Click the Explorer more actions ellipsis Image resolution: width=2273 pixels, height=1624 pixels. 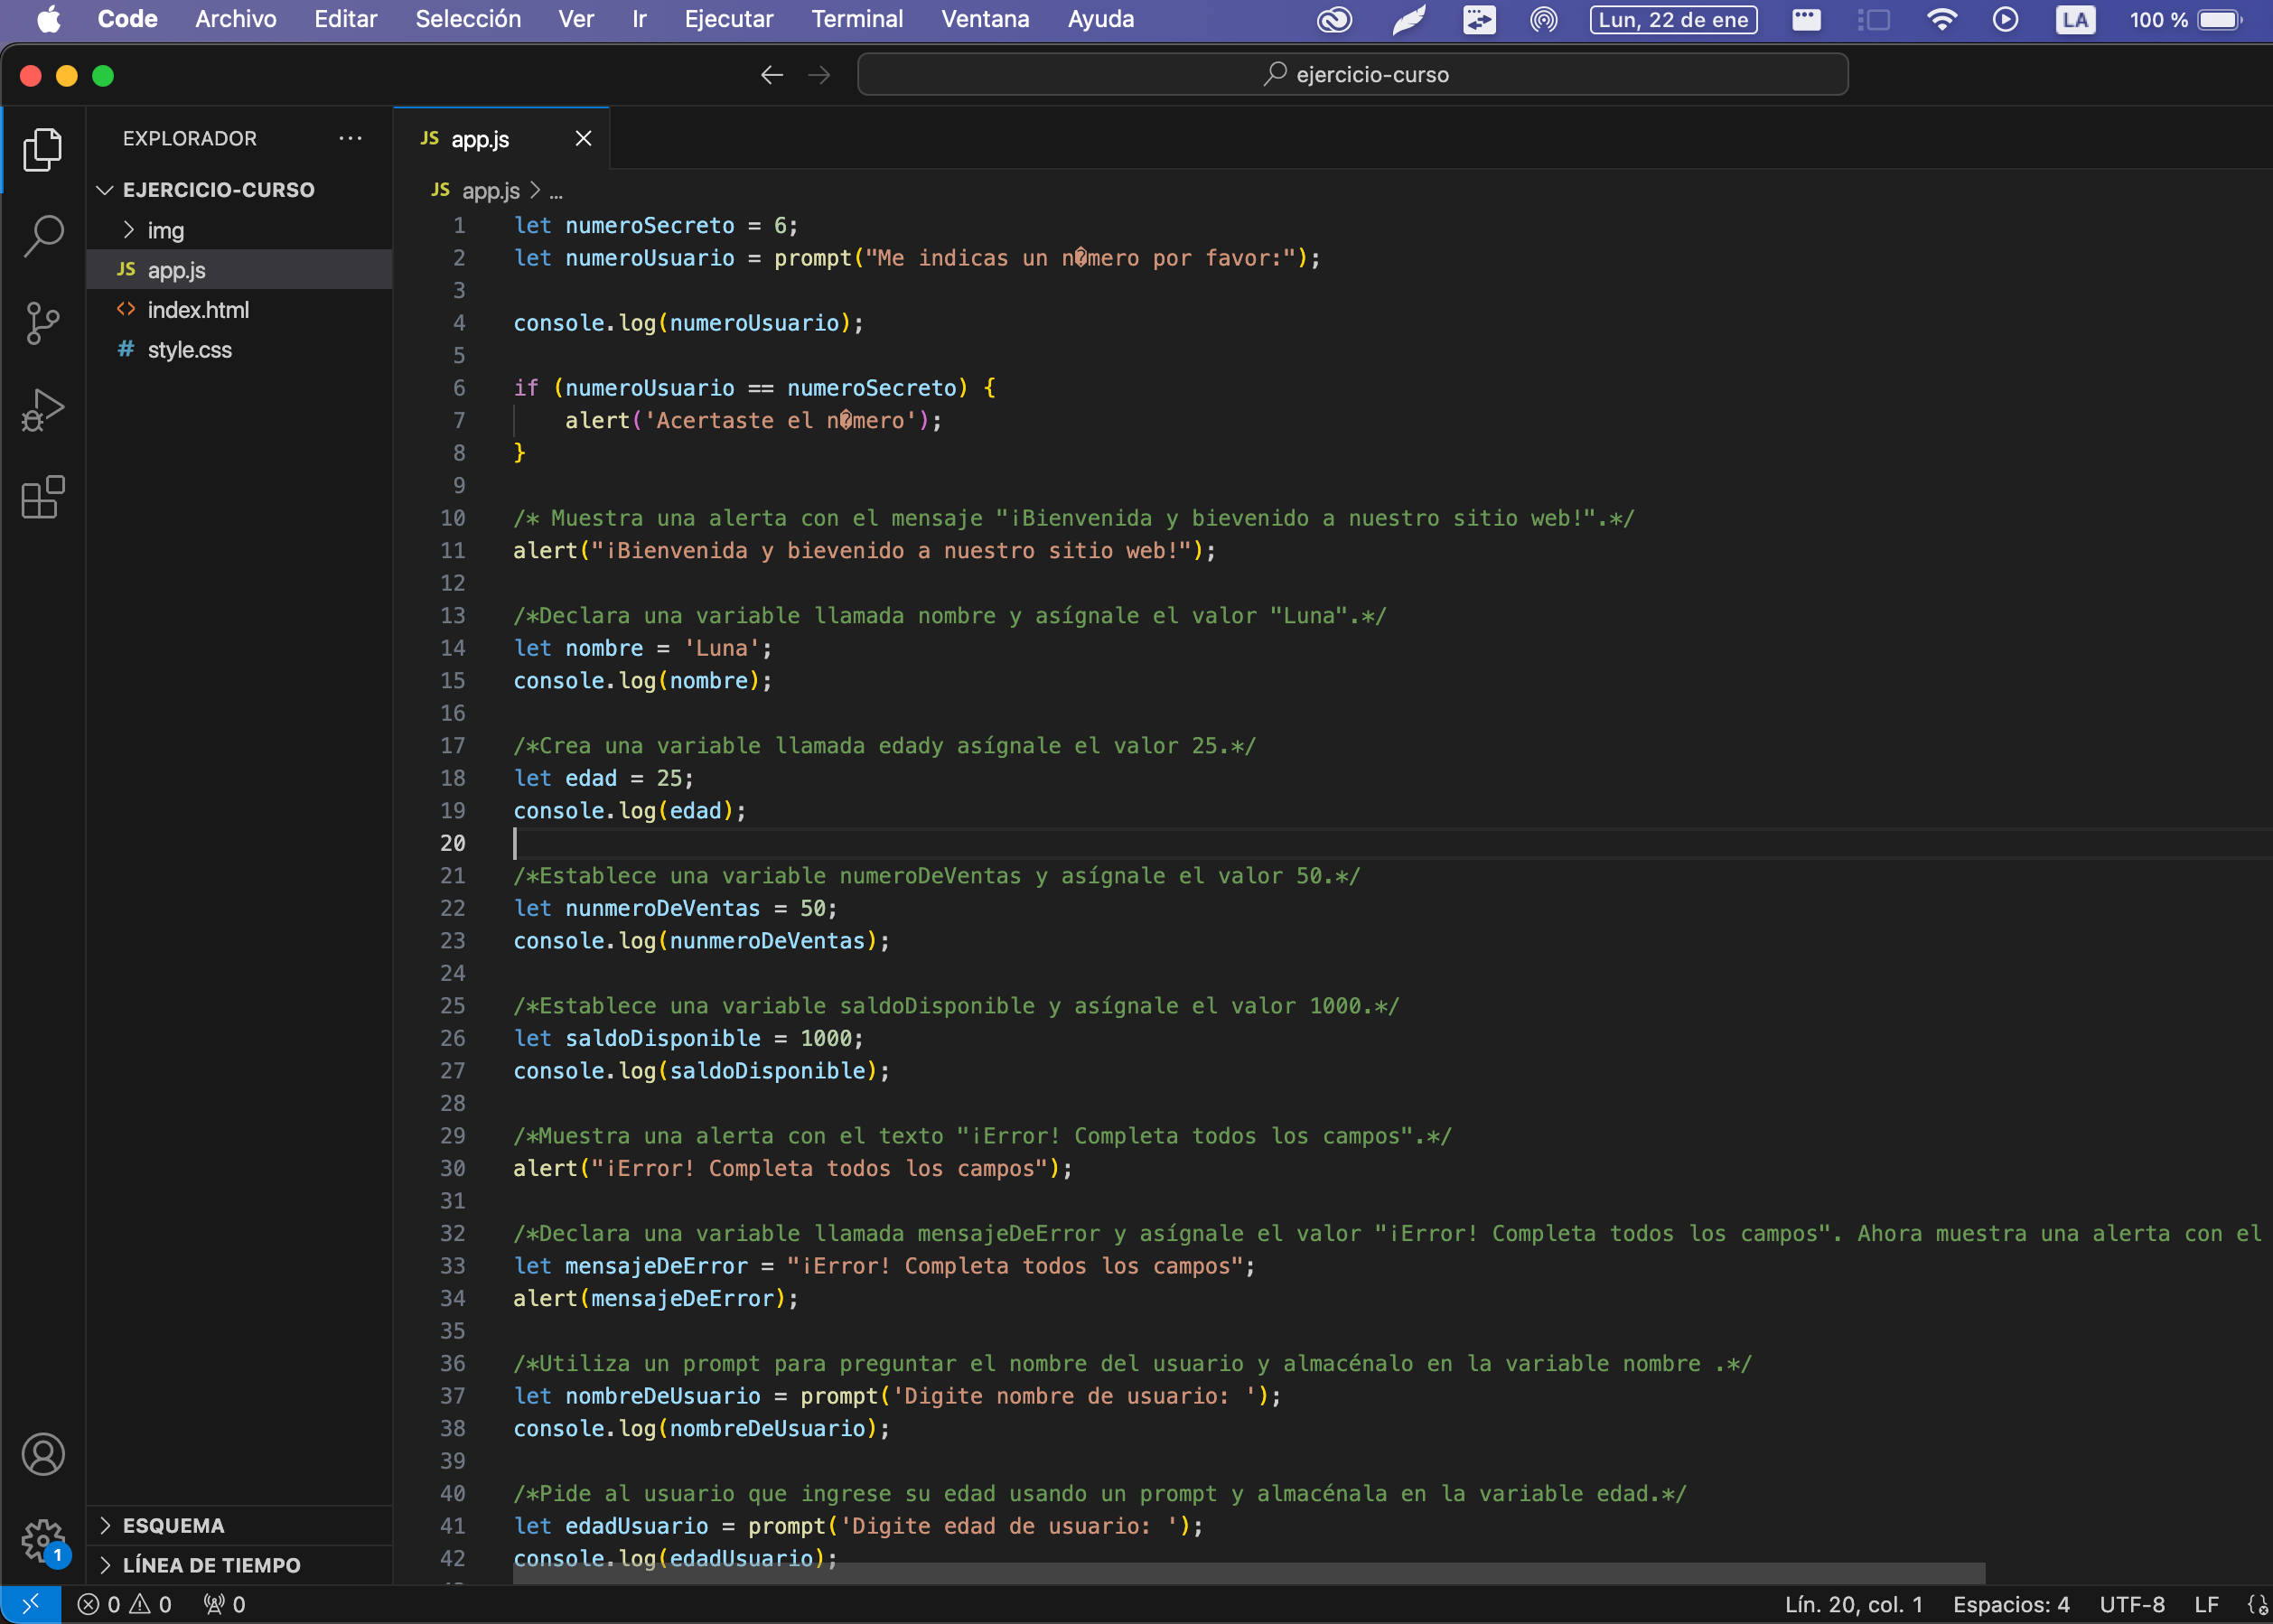tap(350, 138)
